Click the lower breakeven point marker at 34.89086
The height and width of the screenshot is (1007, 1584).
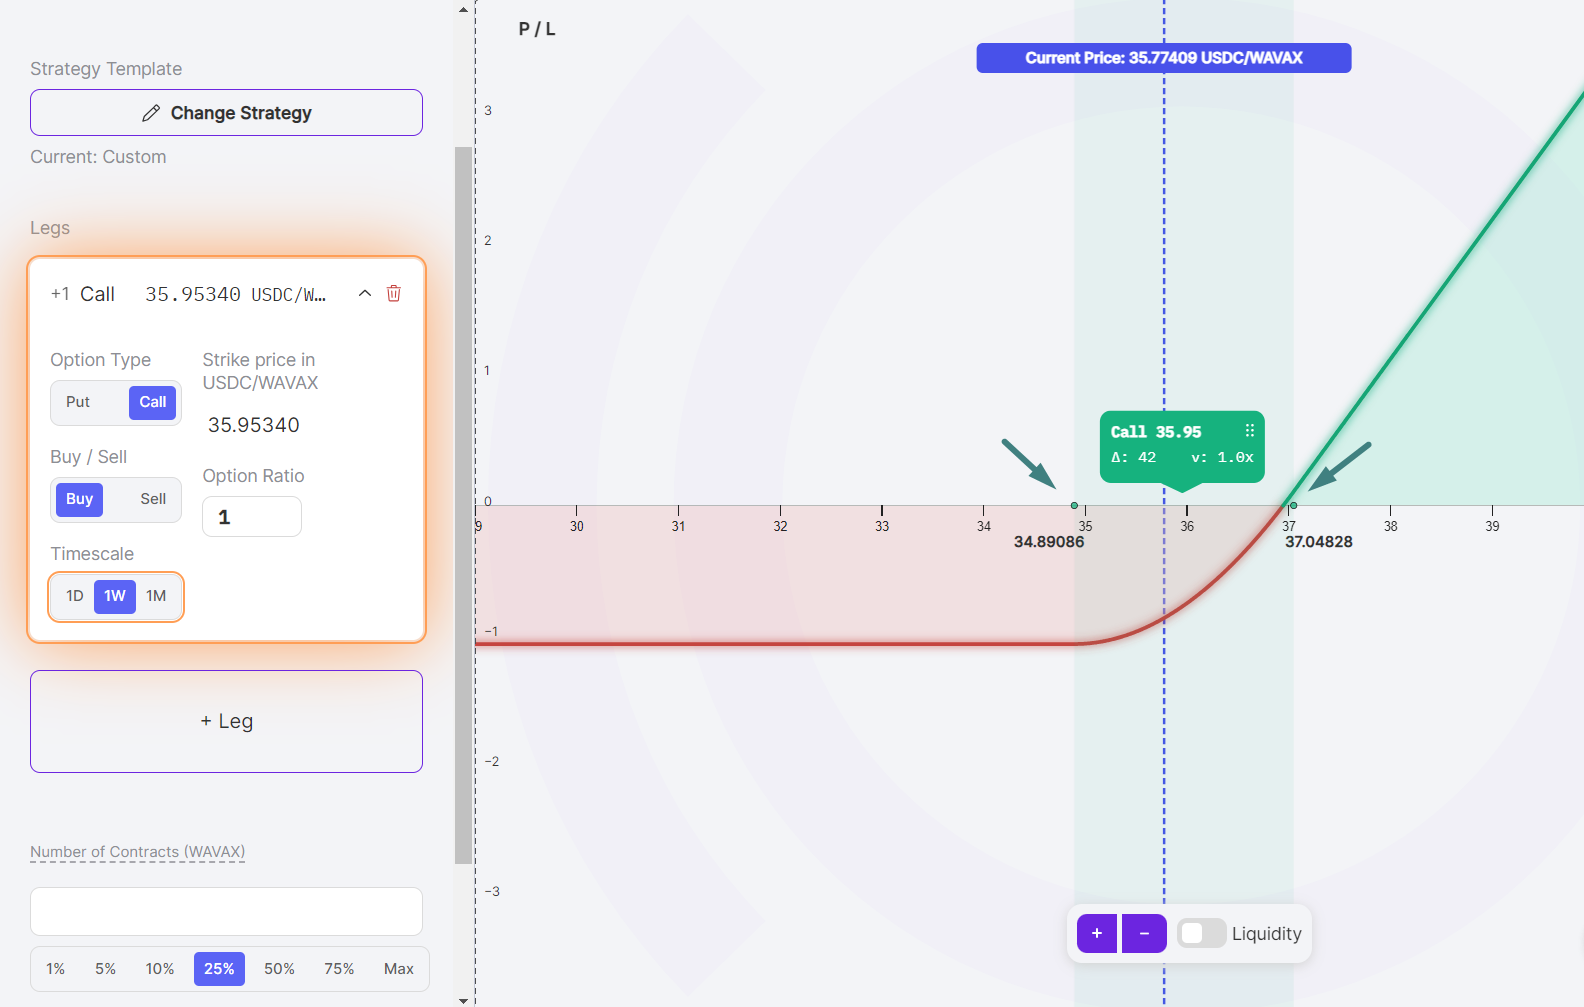[1074, 506]
